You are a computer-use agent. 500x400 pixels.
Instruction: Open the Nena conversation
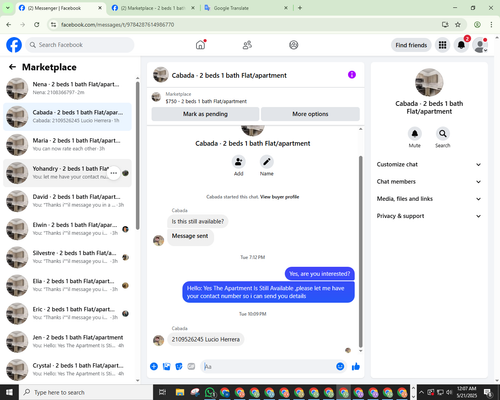click(x=67, y=89)
